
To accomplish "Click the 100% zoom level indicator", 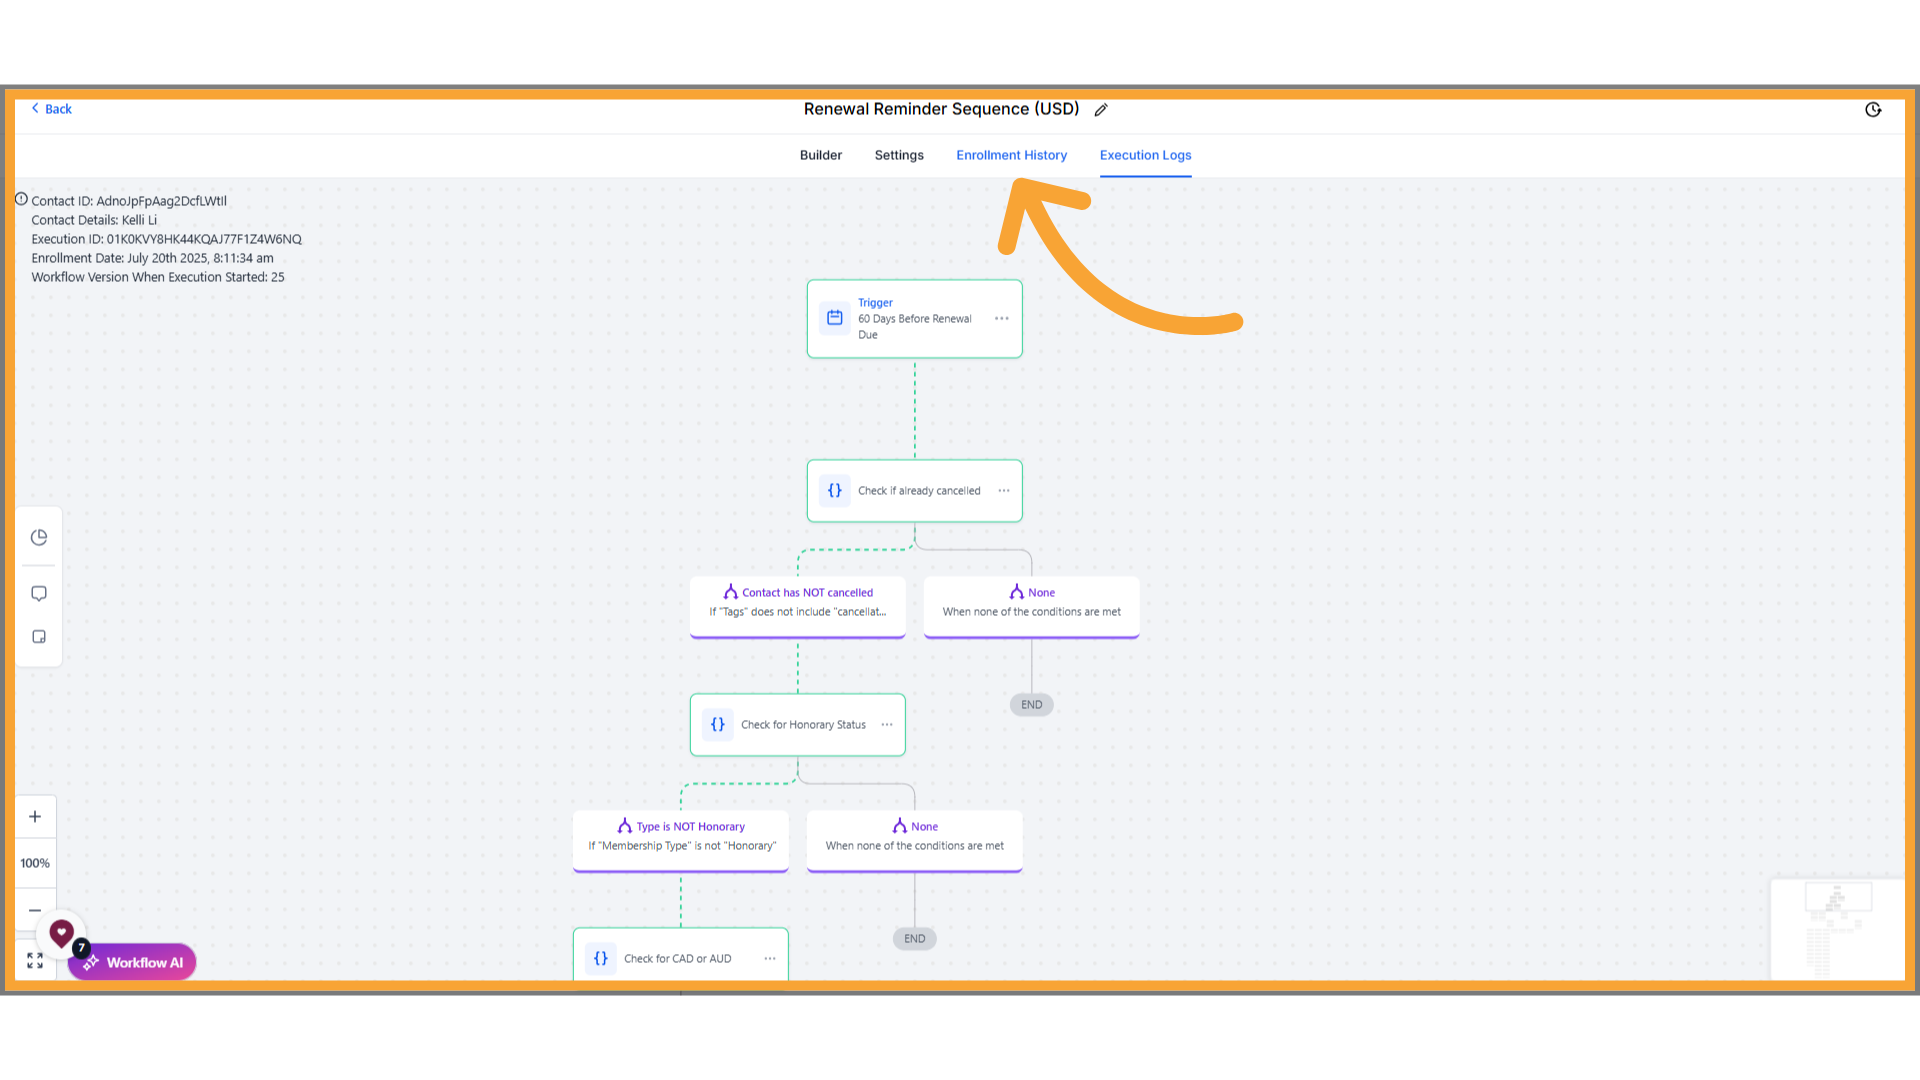I will coord(35,864).
